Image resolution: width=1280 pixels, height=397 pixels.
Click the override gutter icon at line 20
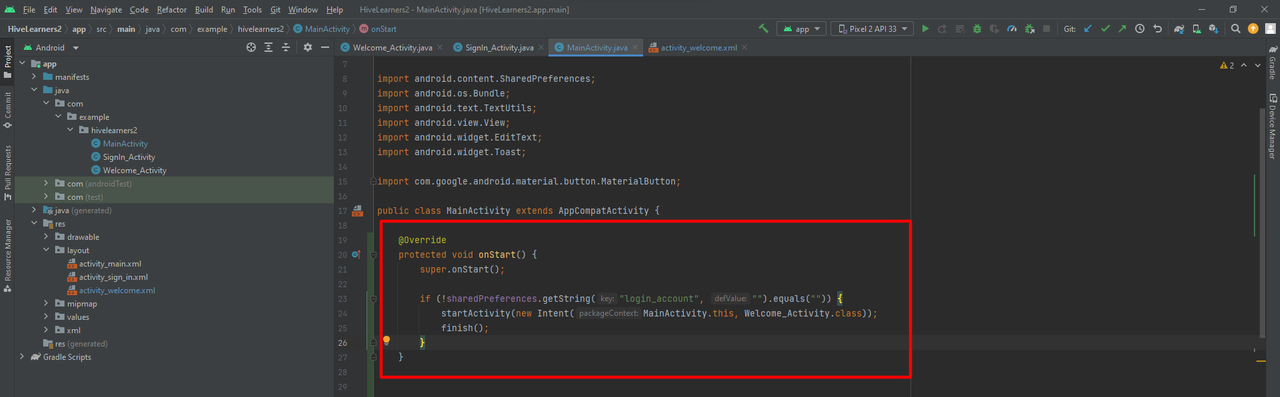tap(357, 255)
